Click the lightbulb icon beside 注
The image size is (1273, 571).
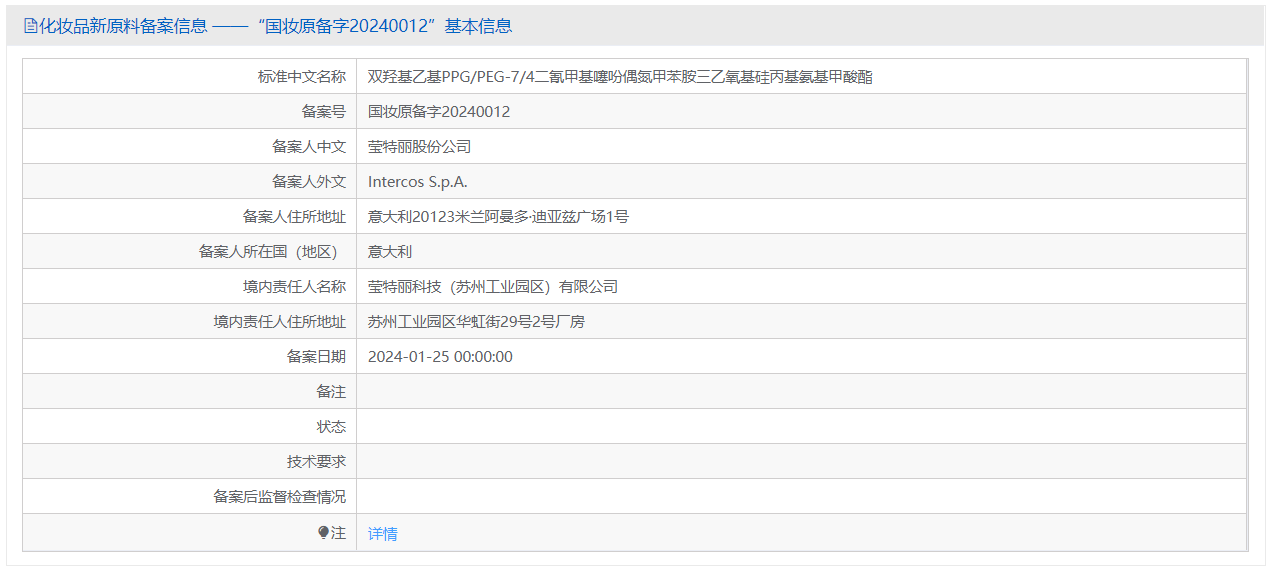pos(323,533)
